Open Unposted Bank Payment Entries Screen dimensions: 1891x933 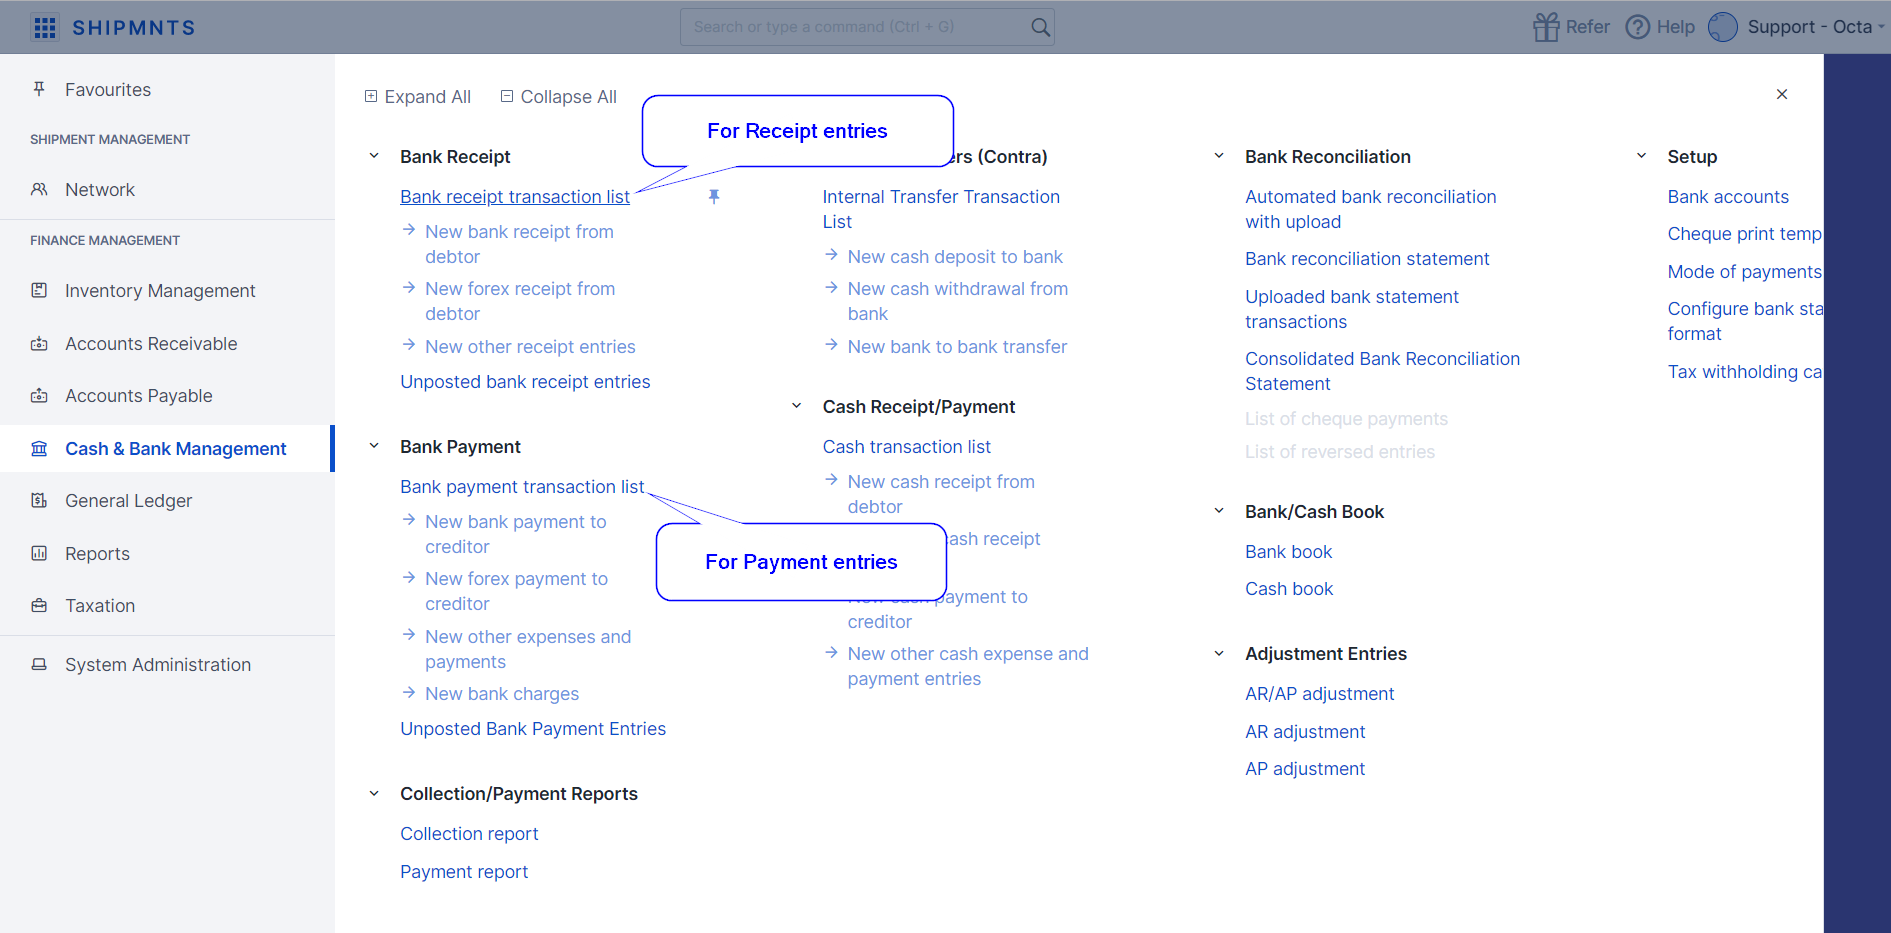point(533,729)
